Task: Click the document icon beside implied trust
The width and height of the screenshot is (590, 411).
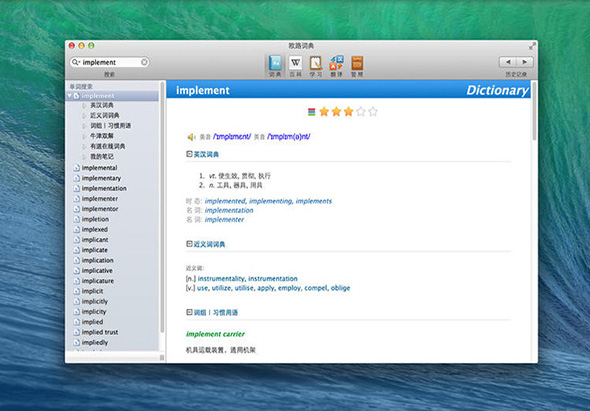Action: pyautogui.click(x=76, y=332)
